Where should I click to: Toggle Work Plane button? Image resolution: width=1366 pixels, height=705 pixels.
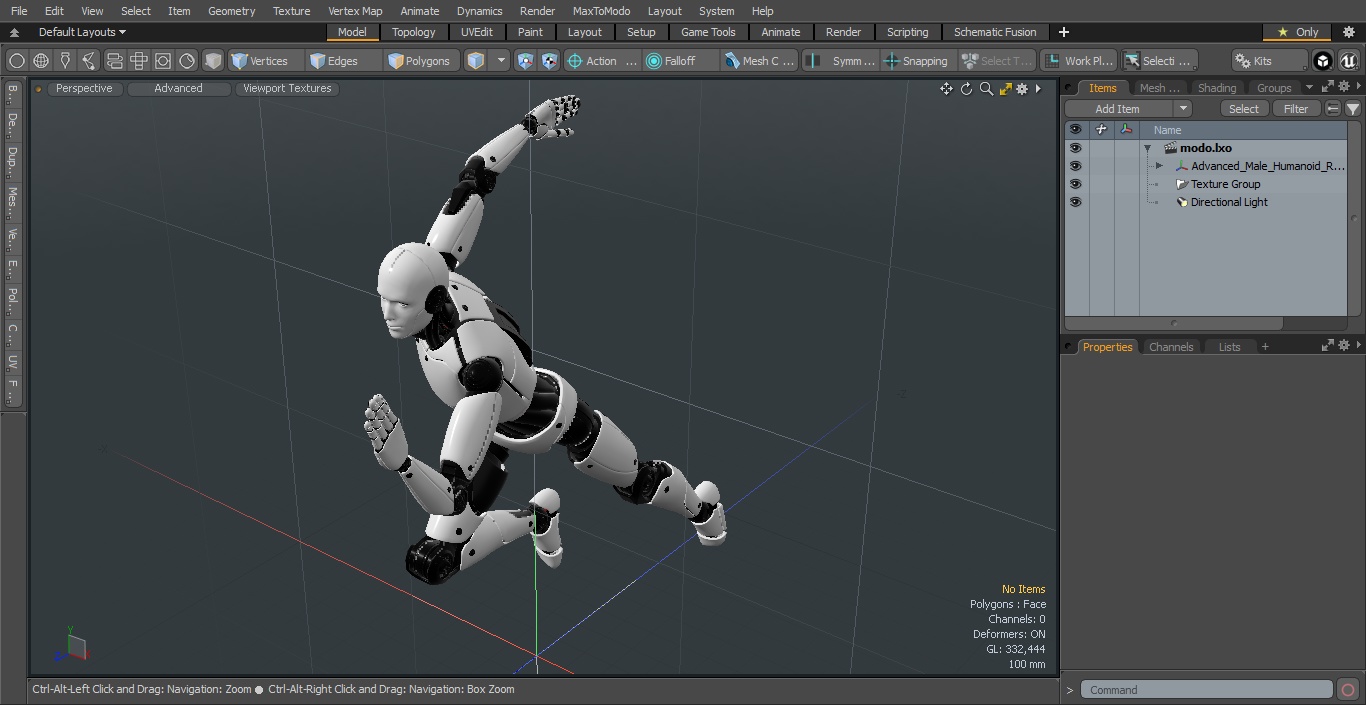(1078, 61)
